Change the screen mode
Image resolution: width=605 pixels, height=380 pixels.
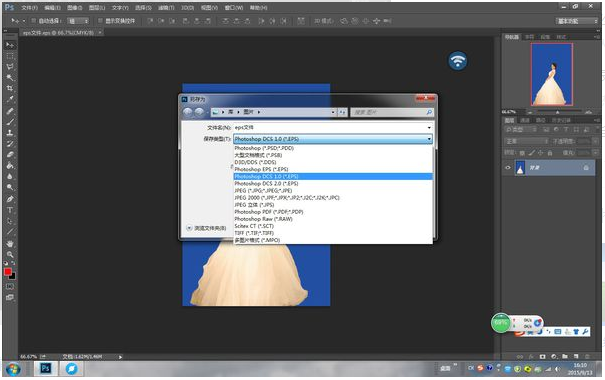tap(10, 297)
